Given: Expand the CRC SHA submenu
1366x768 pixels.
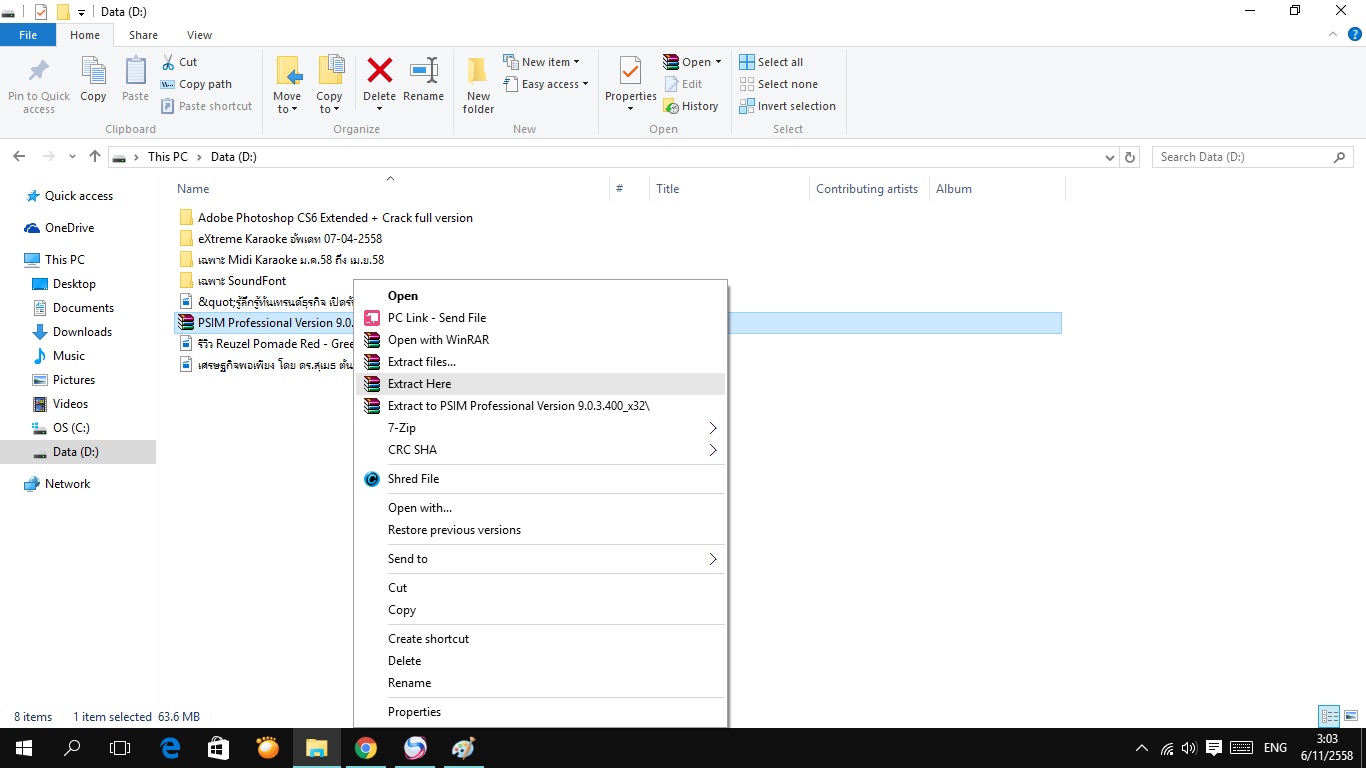Looking at the screenshot, I should point(540,450).
